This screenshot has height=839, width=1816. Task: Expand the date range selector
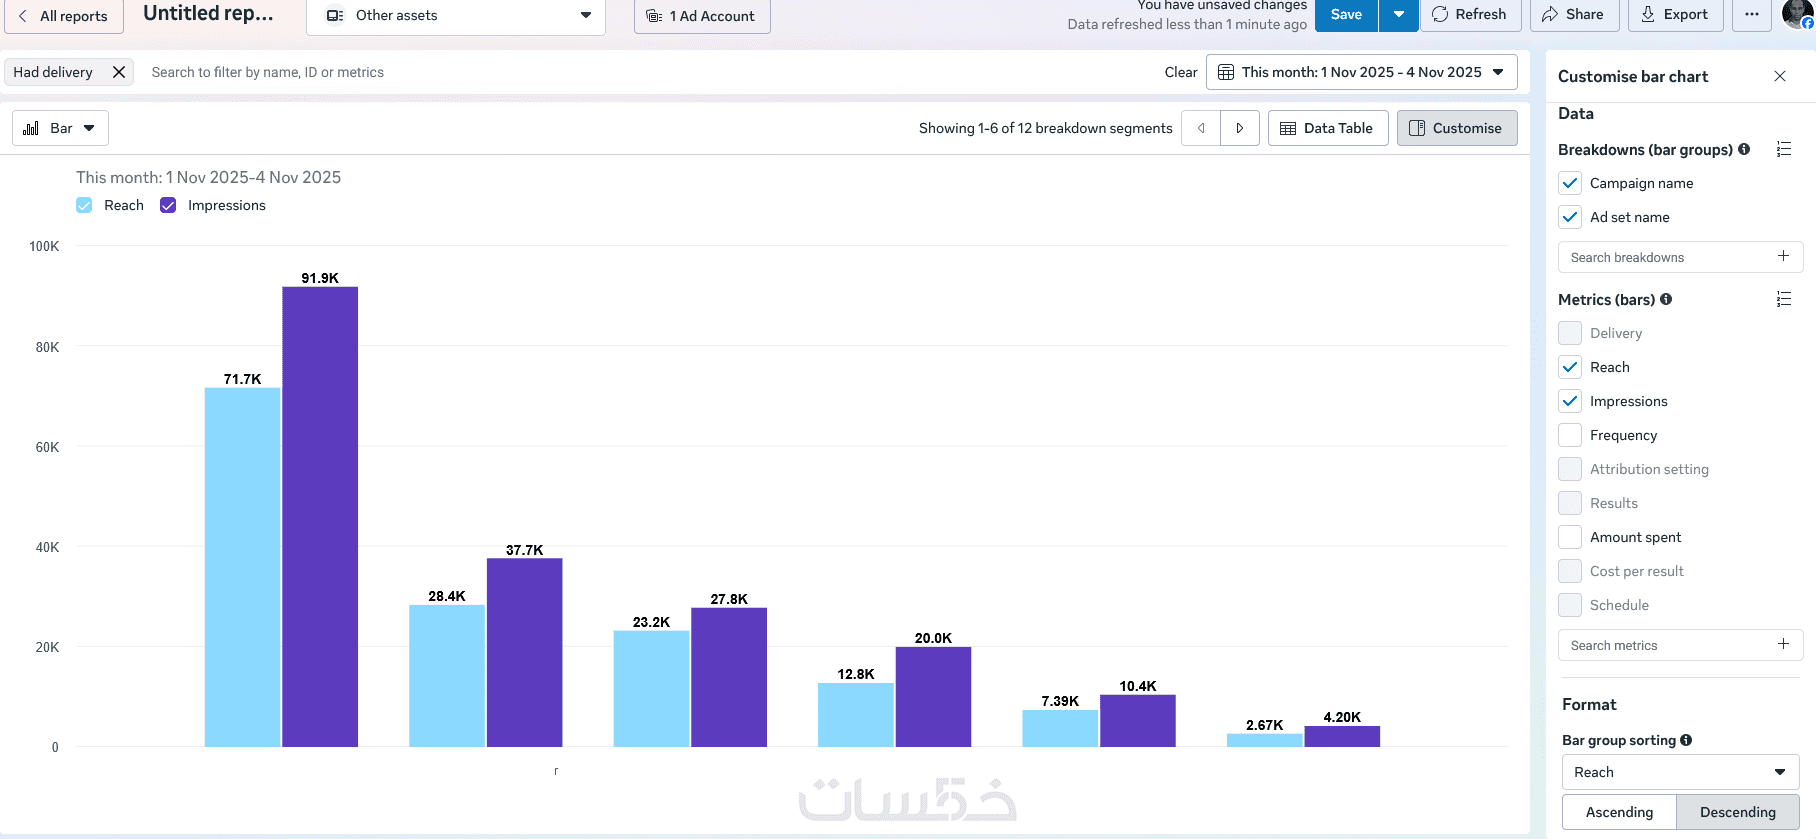click(1362, 72)
